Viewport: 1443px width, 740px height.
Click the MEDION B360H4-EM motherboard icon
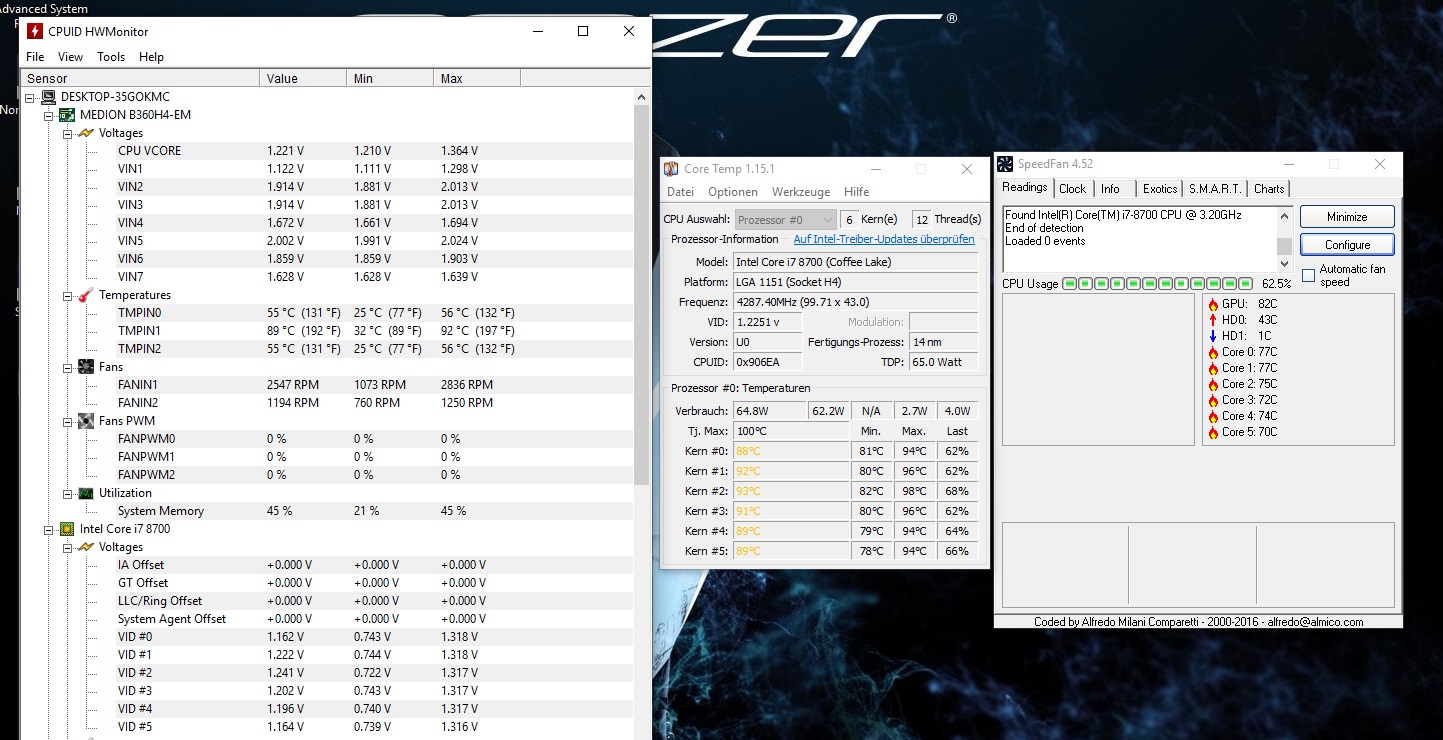67,115
